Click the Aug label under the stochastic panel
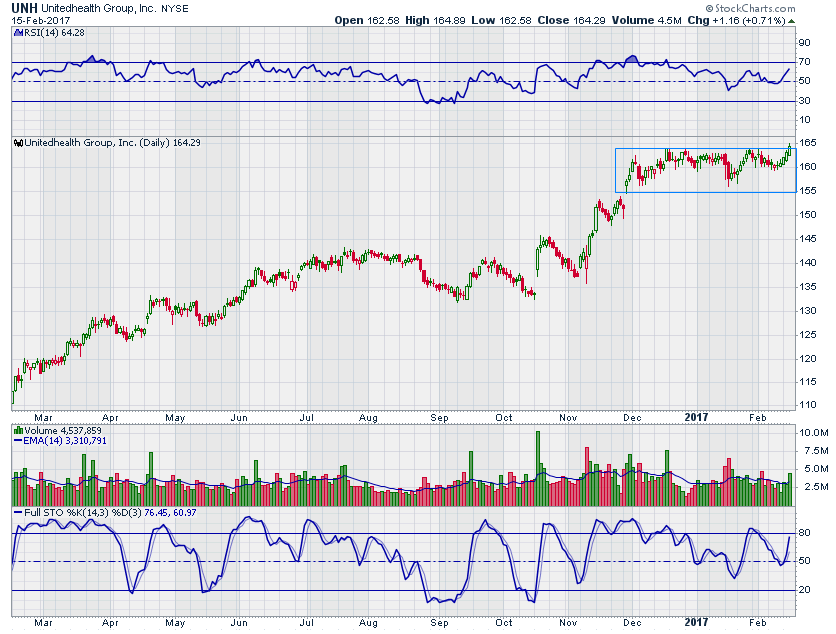Image resolution: width=836 pixels, height=634 pixels. click(368, 623)
